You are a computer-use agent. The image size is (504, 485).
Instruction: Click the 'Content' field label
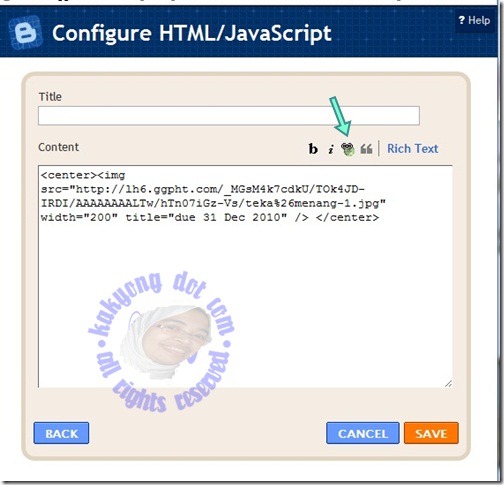(x=59, y=147)
